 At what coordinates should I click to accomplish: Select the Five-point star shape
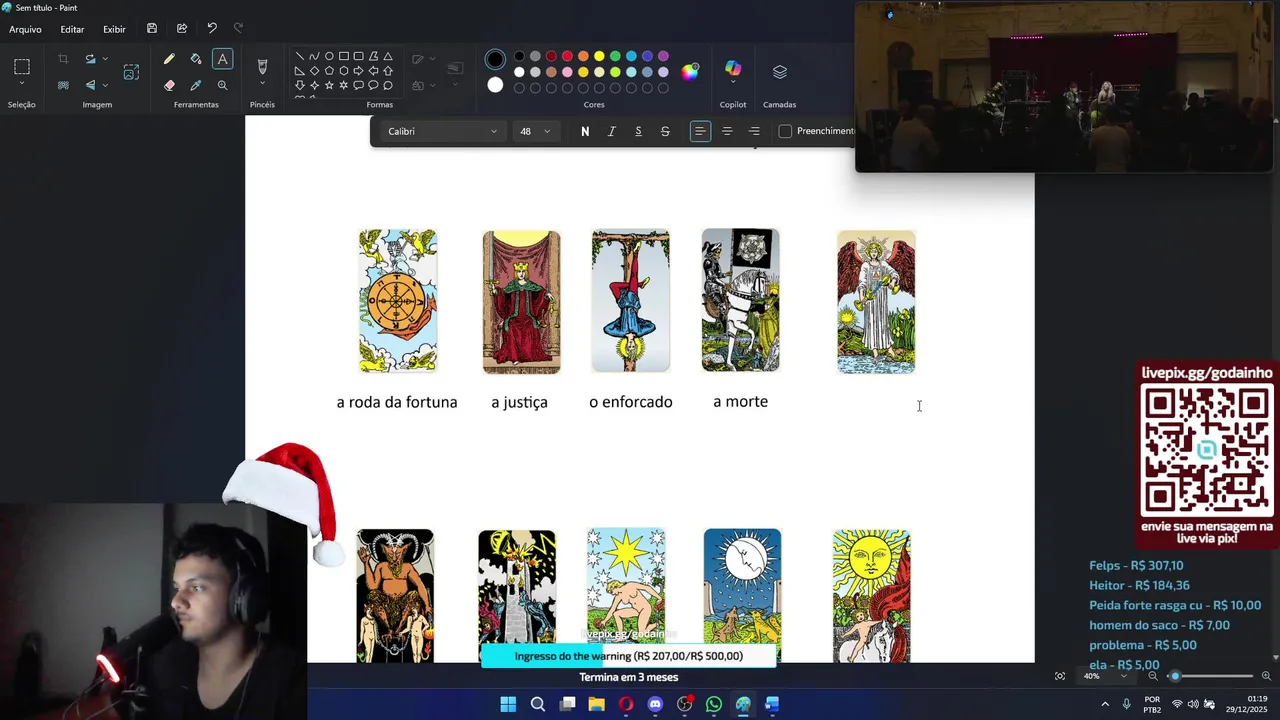tap(329, 86)
